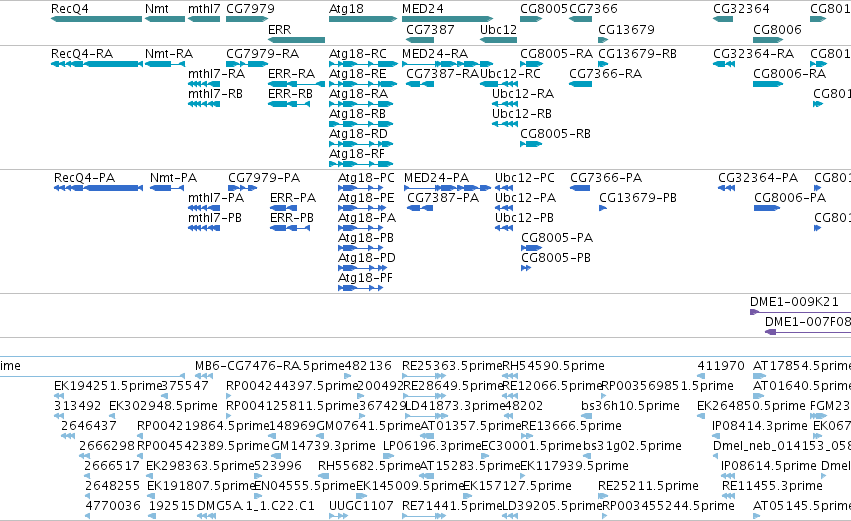Click the bs36h10.5prime EST label
This screenshot has width=851, height=521.
[630, 406]
